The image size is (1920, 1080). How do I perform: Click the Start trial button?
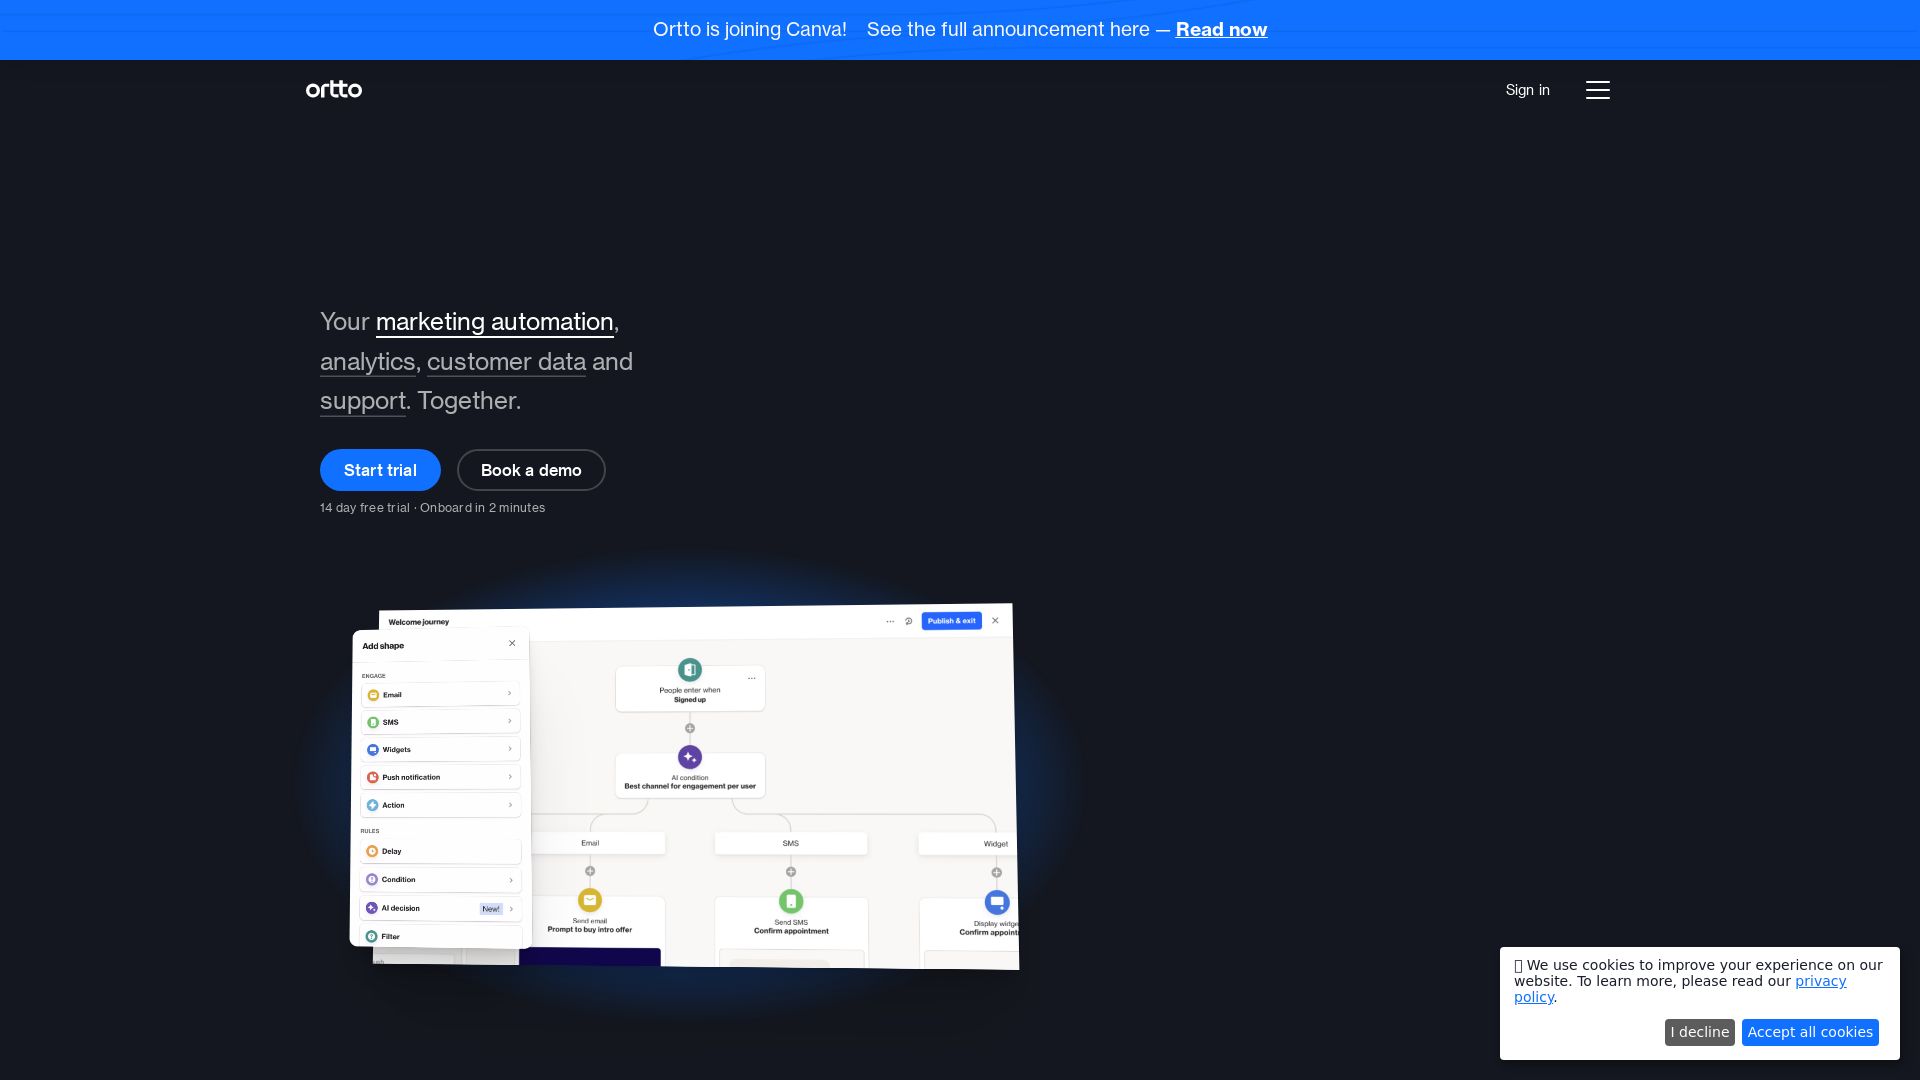(x=380, y=470)
